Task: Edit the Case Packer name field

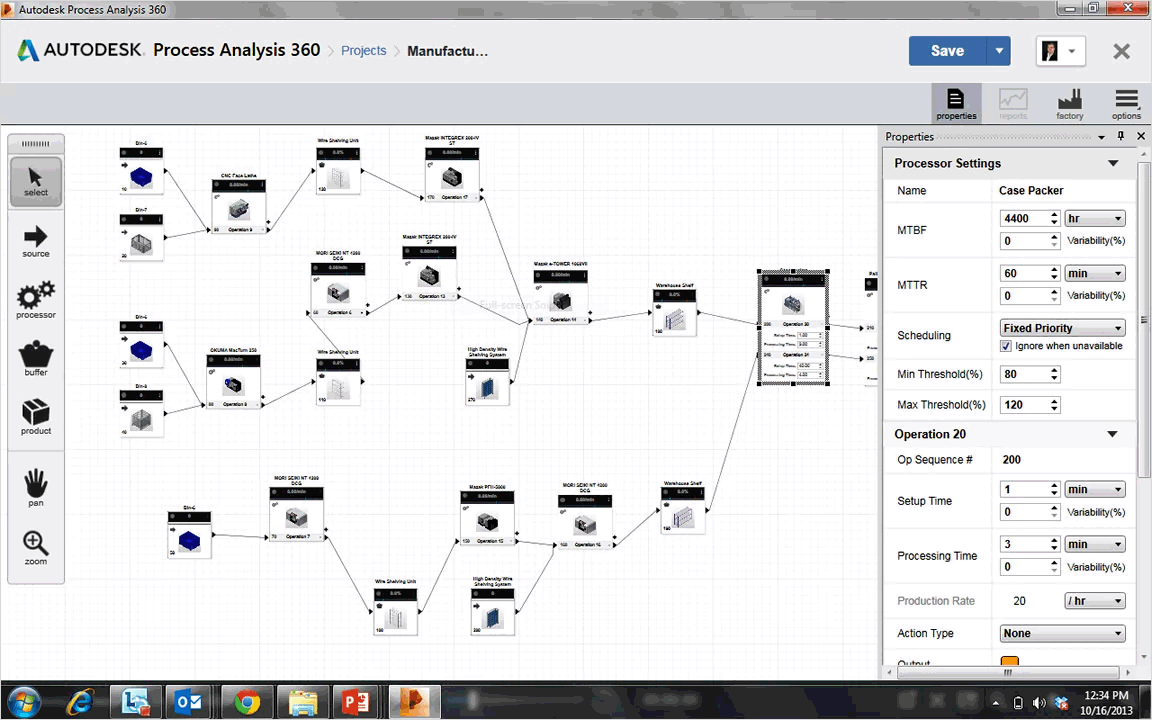Action: coord(1062,190)
